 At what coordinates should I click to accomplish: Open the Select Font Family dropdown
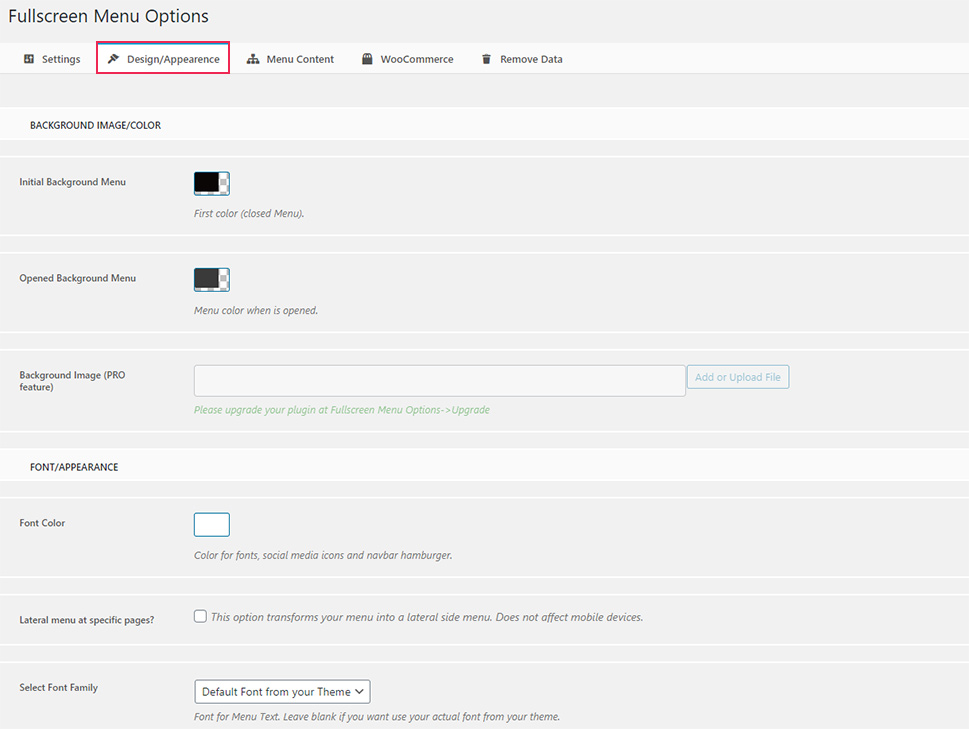click(x=282, y=691)
